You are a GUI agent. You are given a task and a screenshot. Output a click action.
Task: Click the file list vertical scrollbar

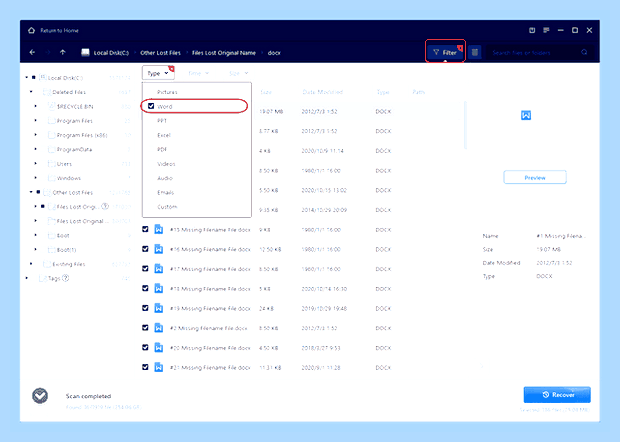465,125
